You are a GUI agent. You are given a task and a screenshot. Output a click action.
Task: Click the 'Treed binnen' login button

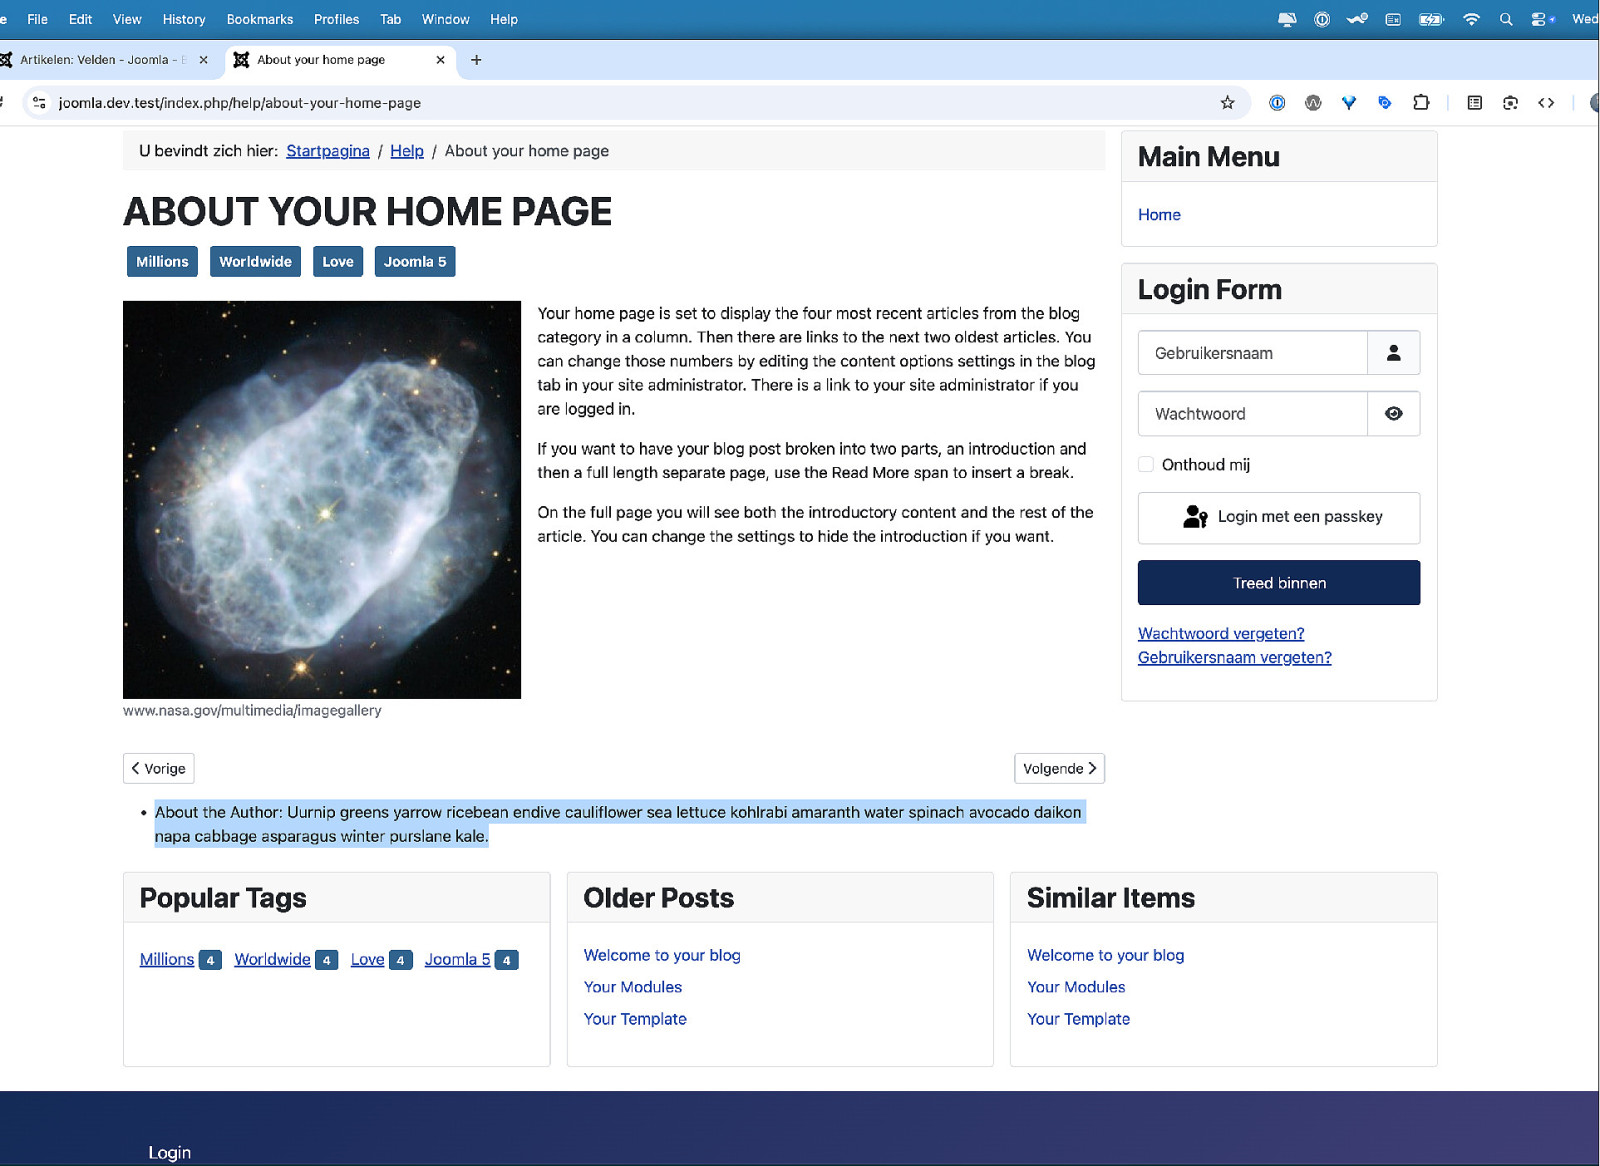1278,583
